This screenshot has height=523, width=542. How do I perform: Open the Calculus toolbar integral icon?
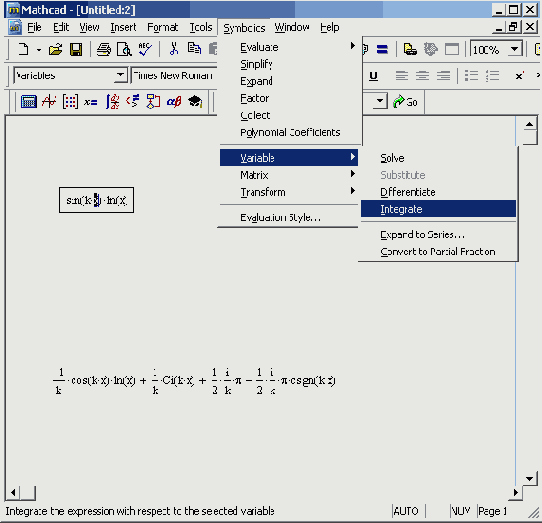(x=113, y=102)
